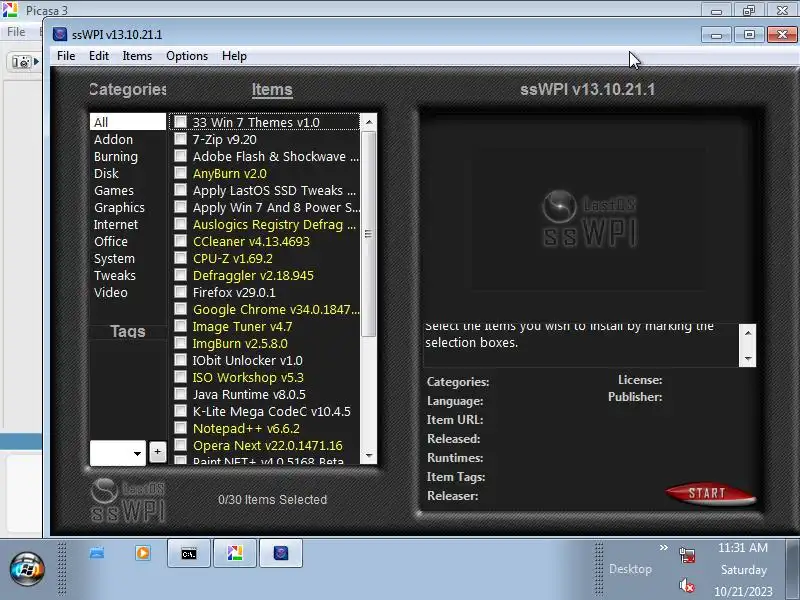The image size is (800, 600).
Task: Select ISO Workshop v5.3 item
Action: 248,377
